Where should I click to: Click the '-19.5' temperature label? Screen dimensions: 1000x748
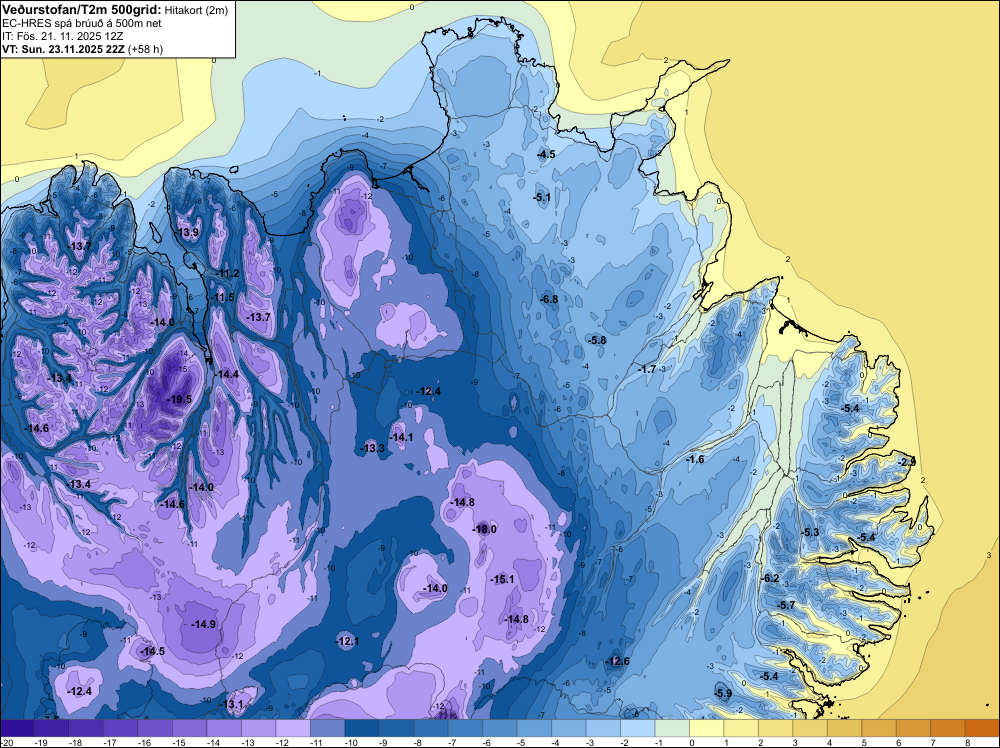(x=179, y=399)
